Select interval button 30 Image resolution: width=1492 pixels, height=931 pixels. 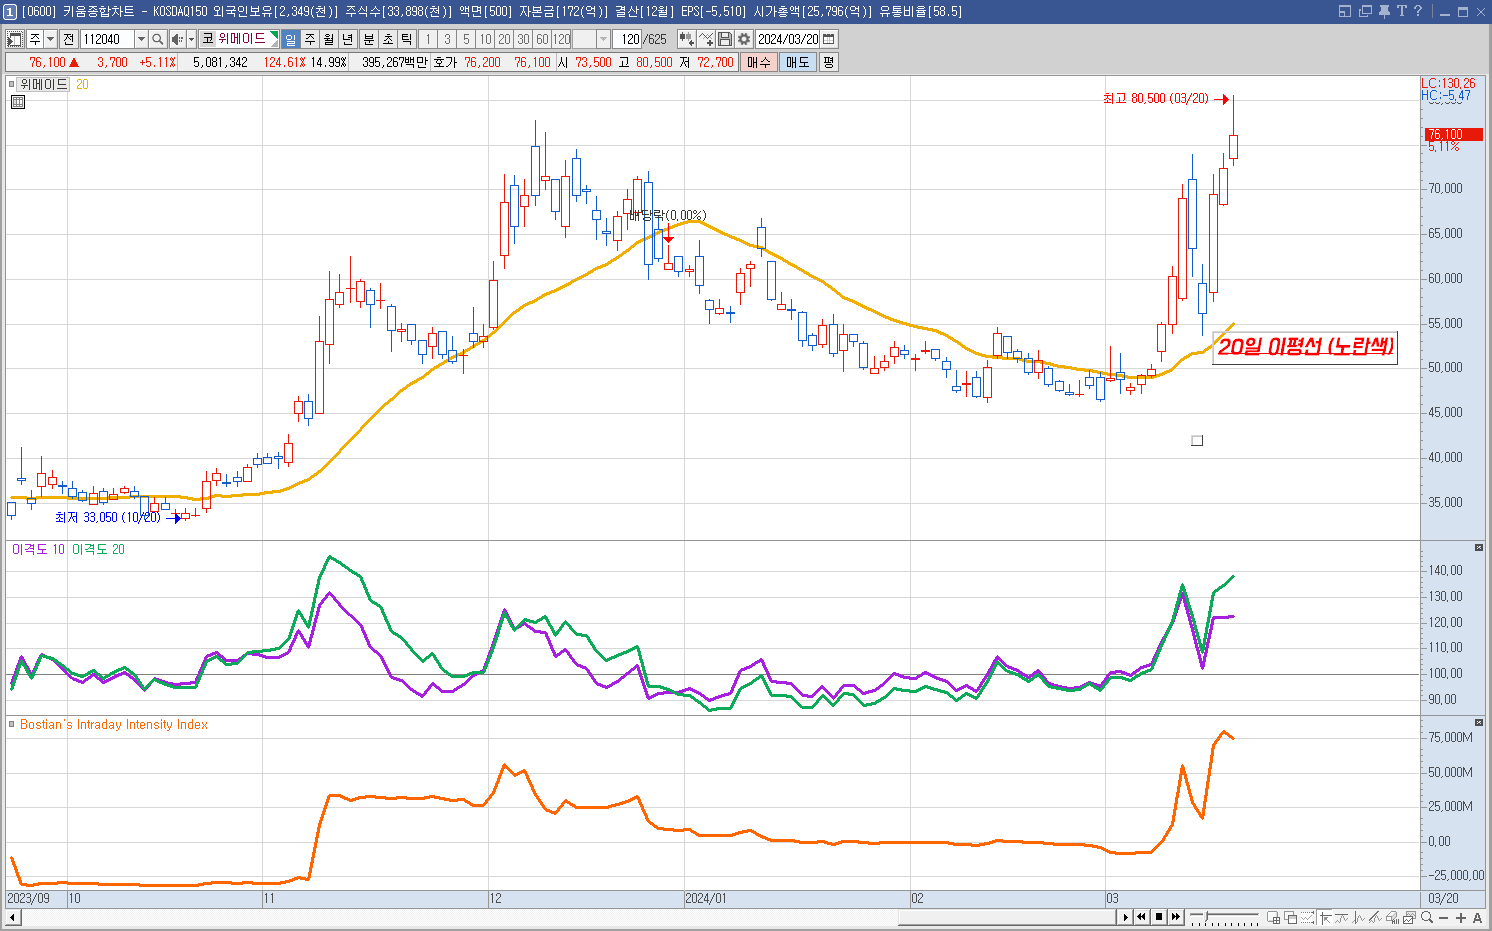click(523, 39)
